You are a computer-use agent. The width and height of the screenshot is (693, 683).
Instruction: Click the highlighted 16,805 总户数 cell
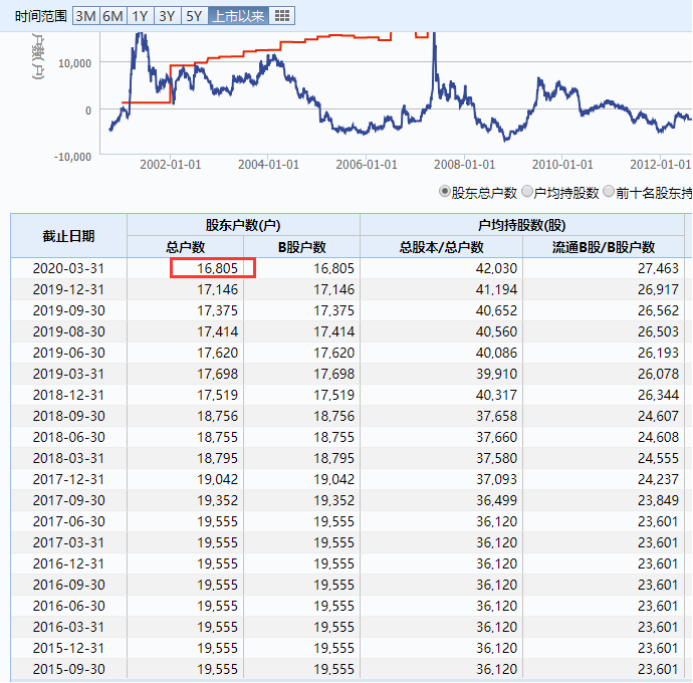coord(213,268)
